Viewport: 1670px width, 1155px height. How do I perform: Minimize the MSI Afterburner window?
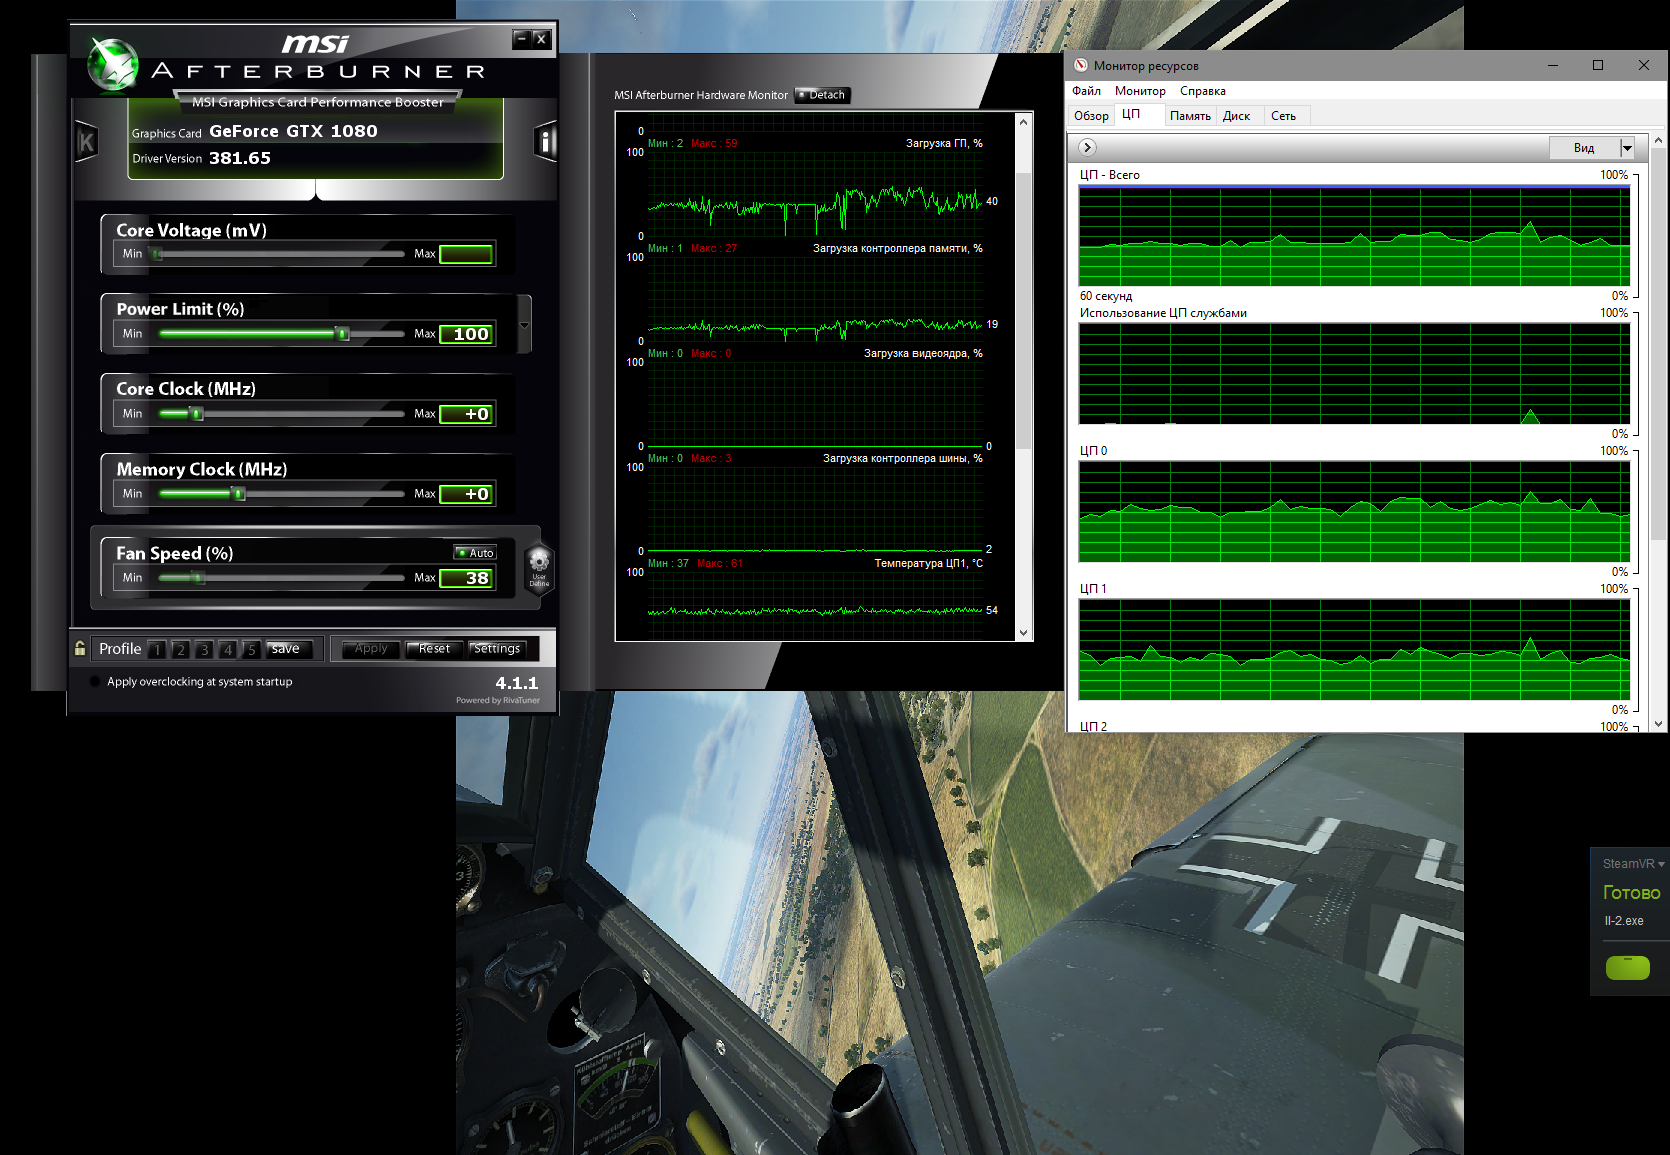(x=520, y=39)
